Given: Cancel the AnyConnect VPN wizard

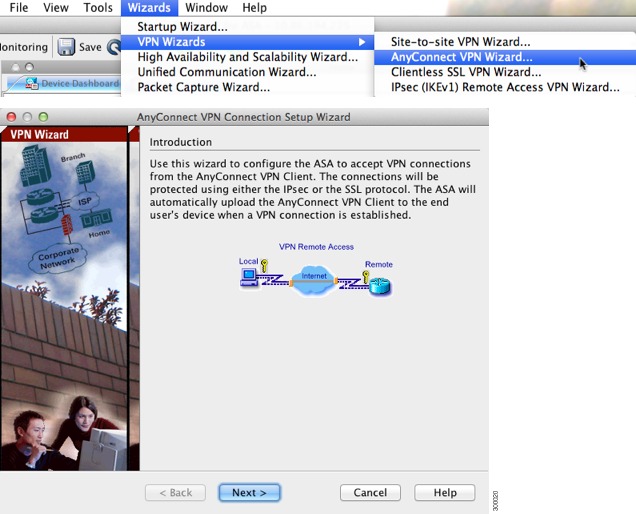Looking at the screenshot, I should [x=370, y=492].
